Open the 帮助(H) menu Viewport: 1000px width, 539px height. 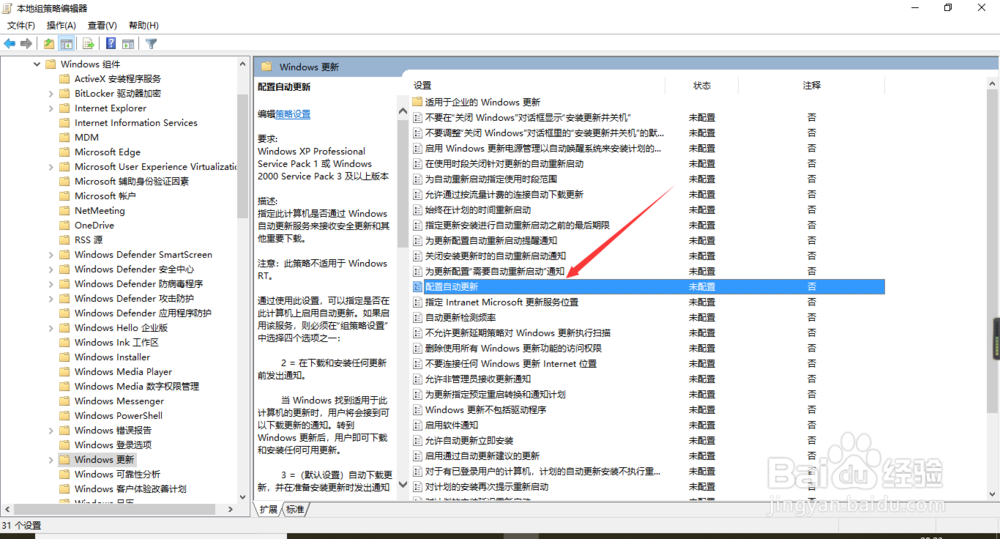tap(143, 26)
